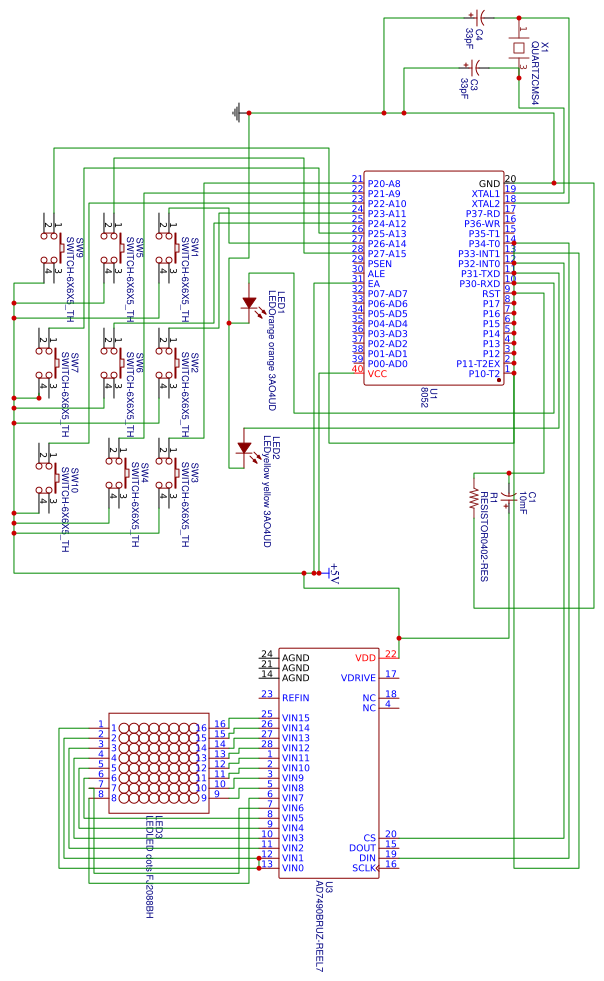Screen dimensions: 604x981
Task: Click the RESISTOR0402-RES value label
Action: coord(484,537)
